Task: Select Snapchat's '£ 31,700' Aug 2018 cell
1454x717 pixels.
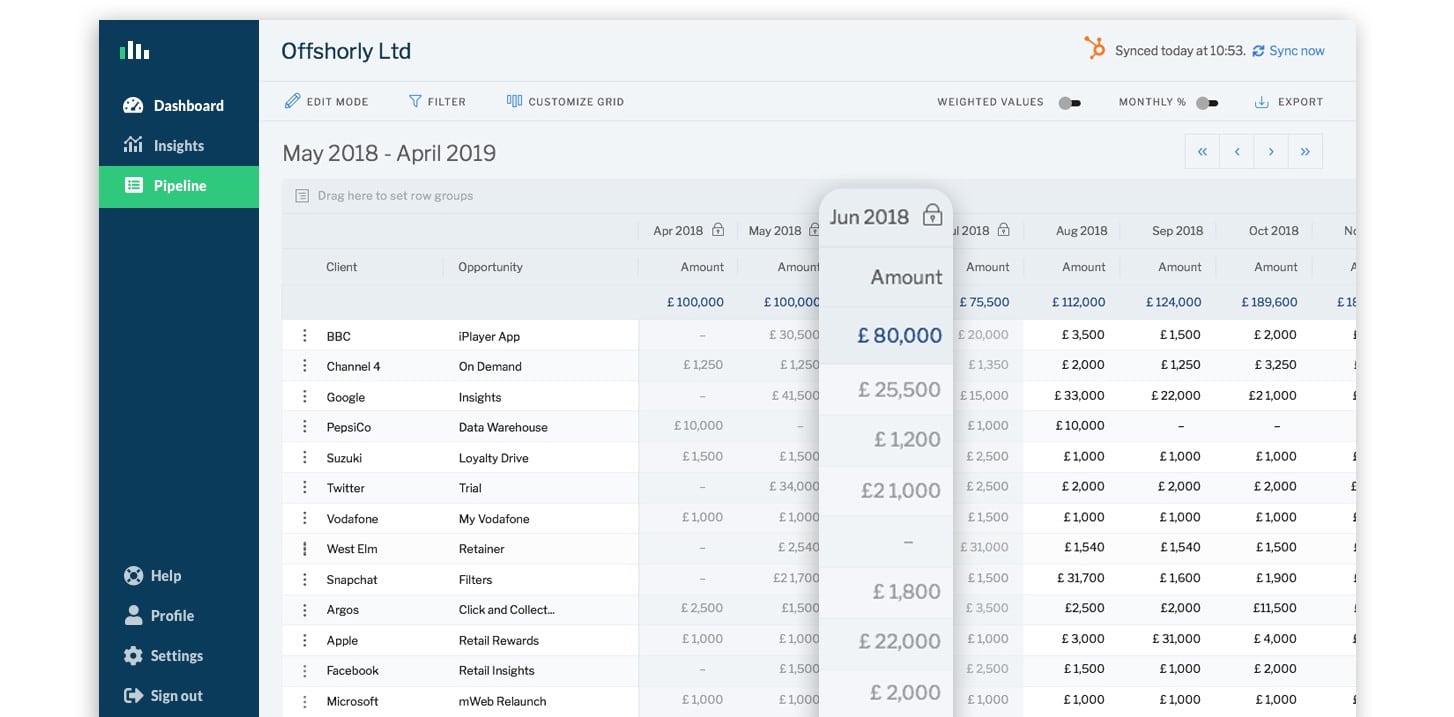Action: pyautogui.click(x=1081, y=578)
